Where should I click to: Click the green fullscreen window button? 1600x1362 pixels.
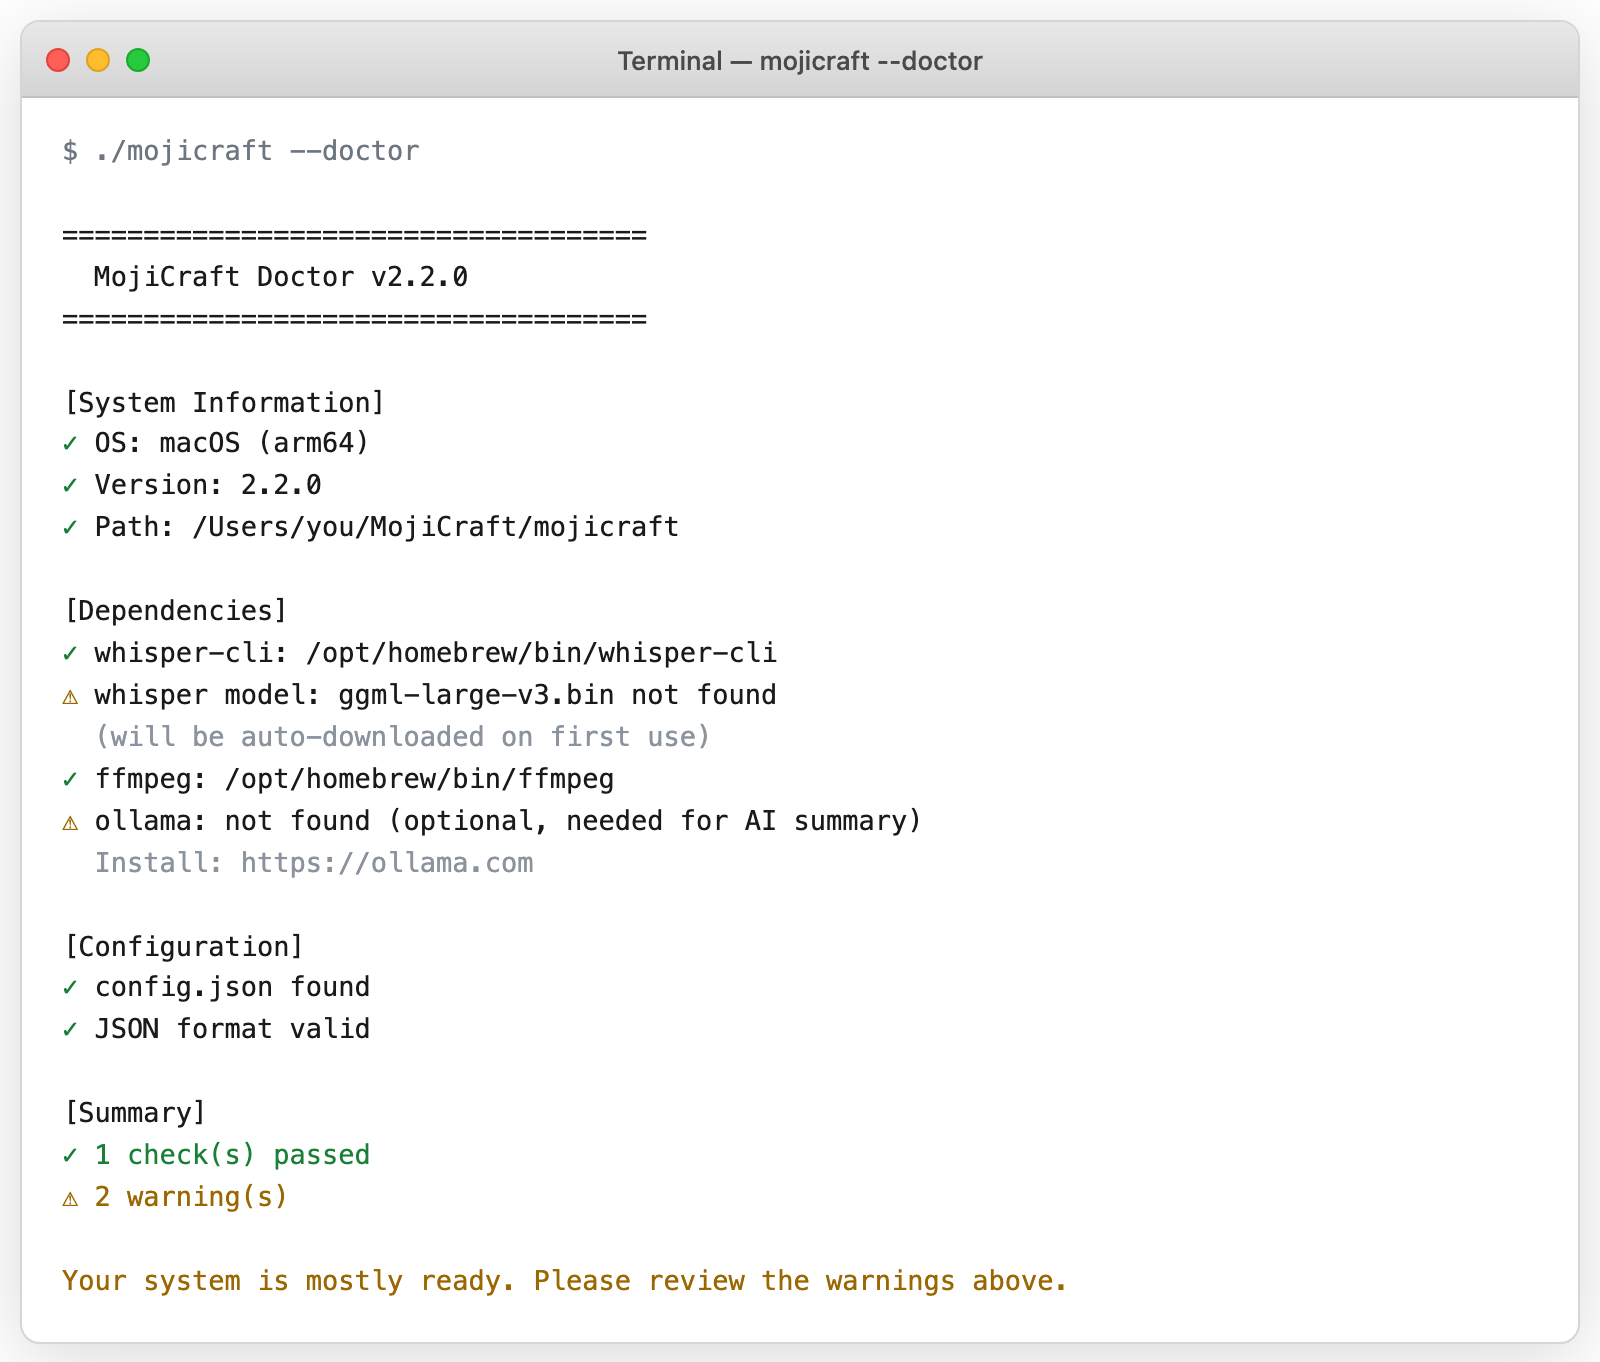coord(138,61)
